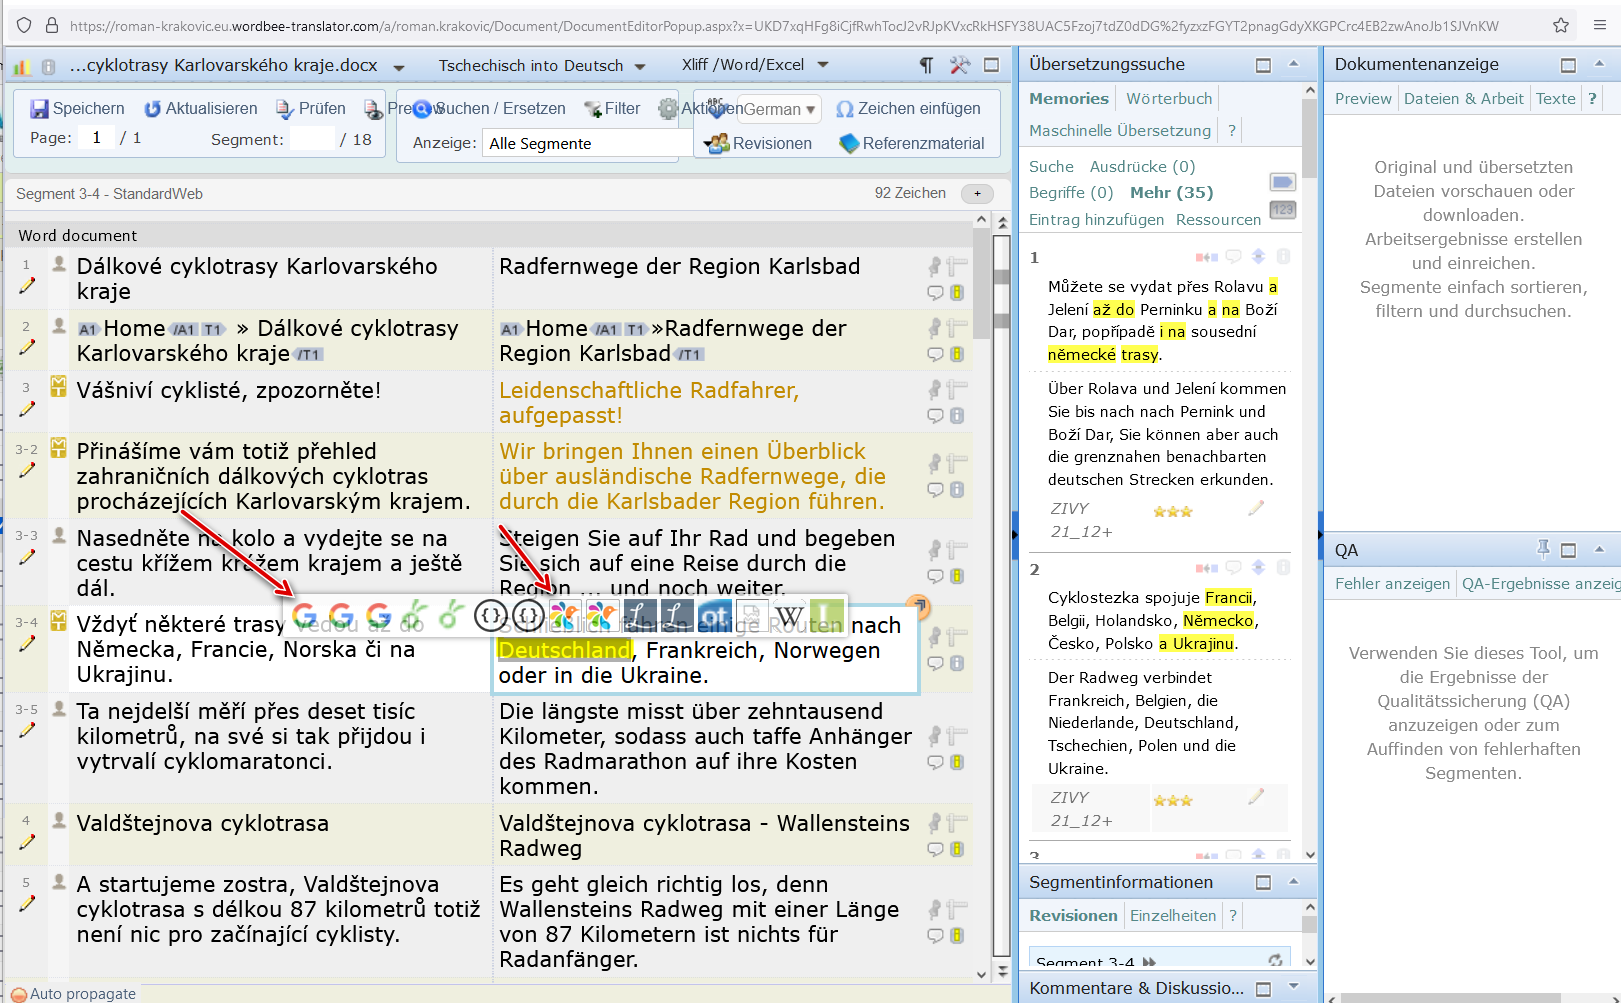Pin the QA panel
This screenshot has width=1621, height=1003.
[1543, 549]
